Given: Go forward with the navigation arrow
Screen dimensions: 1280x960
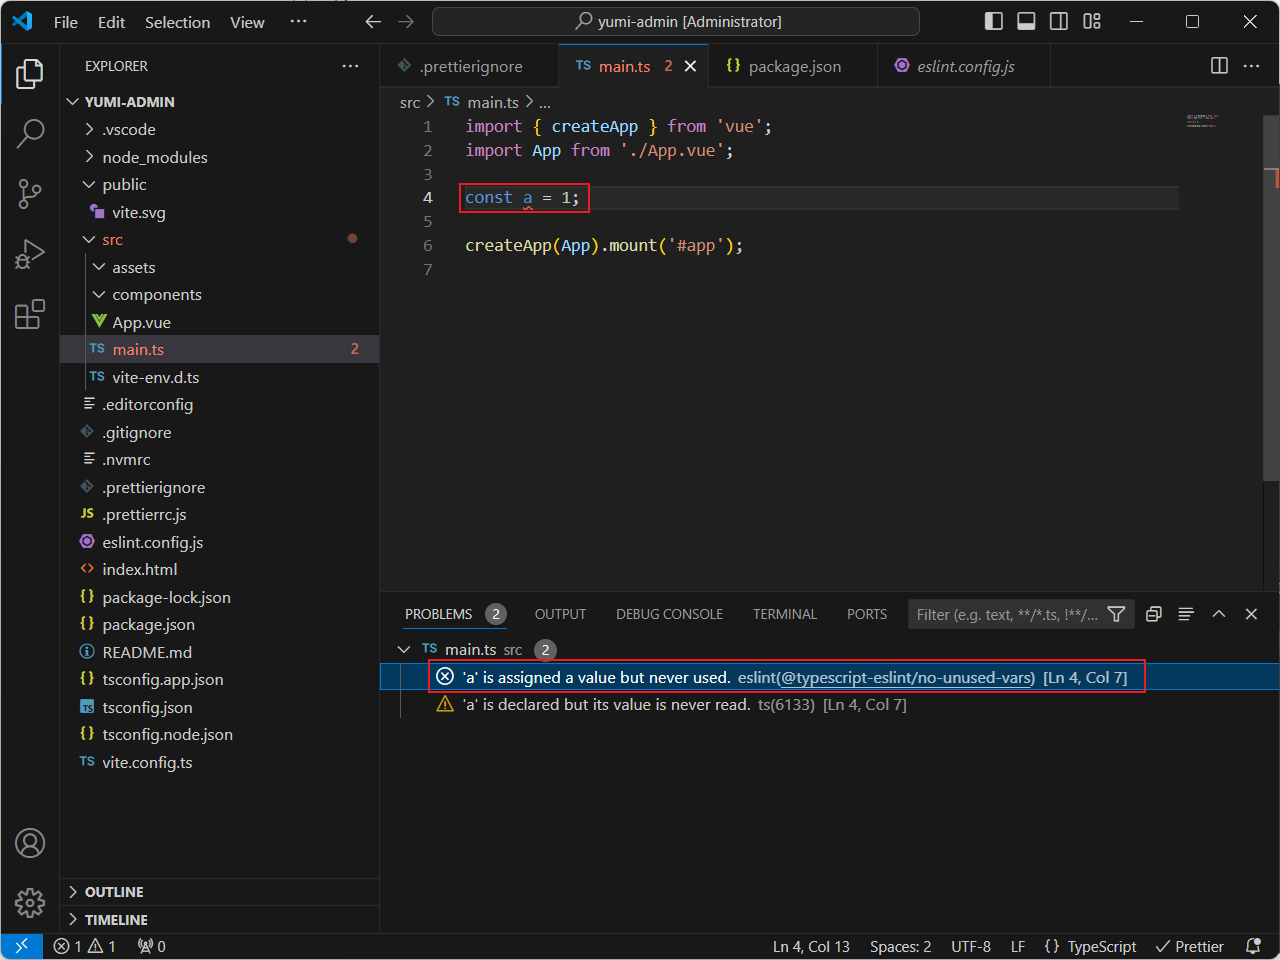Looking at the screenshot, I should pyautogui.click(x=405, y=21).
